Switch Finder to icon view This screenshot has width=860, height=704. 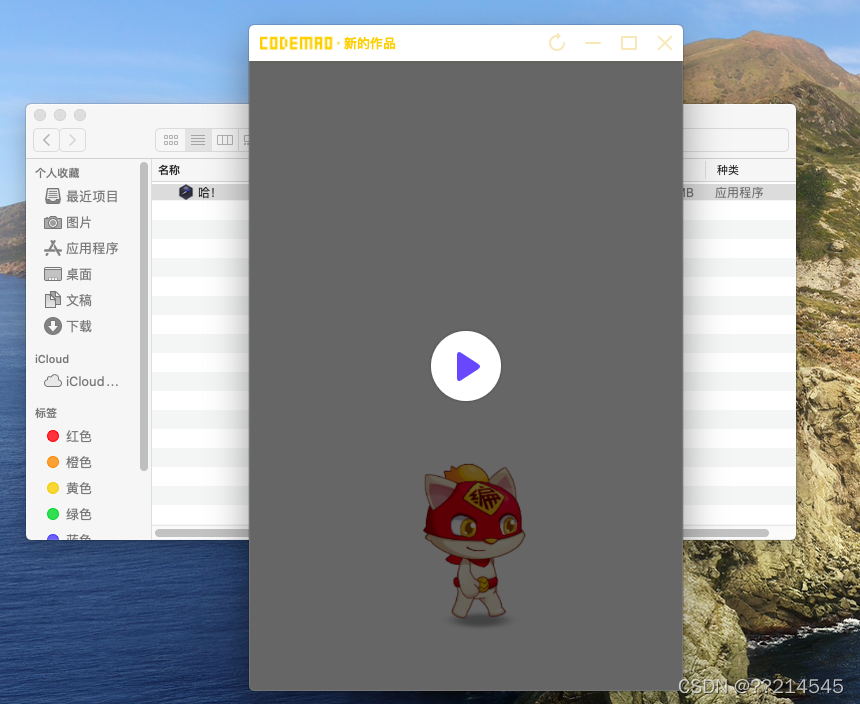[171, 140]
